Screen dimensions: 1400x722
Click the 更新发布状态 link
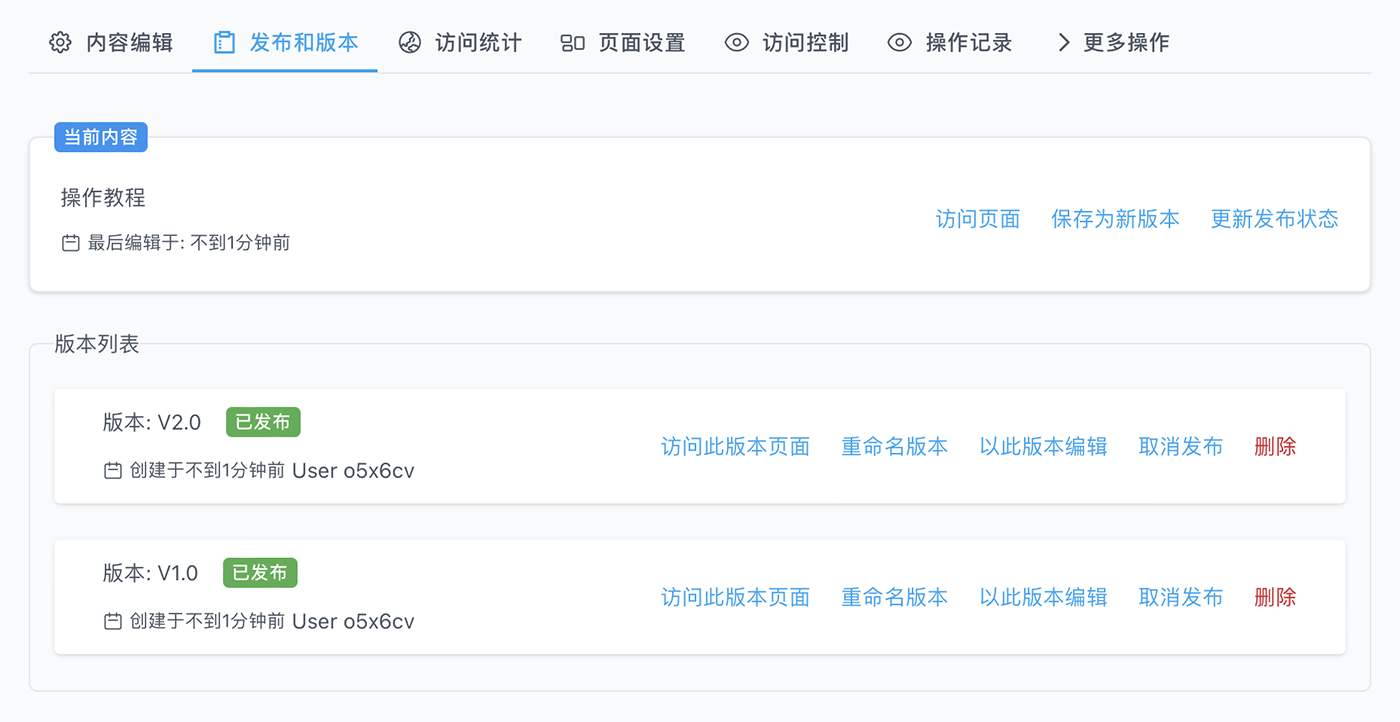pyautogui.click(x=1274, y=219)
